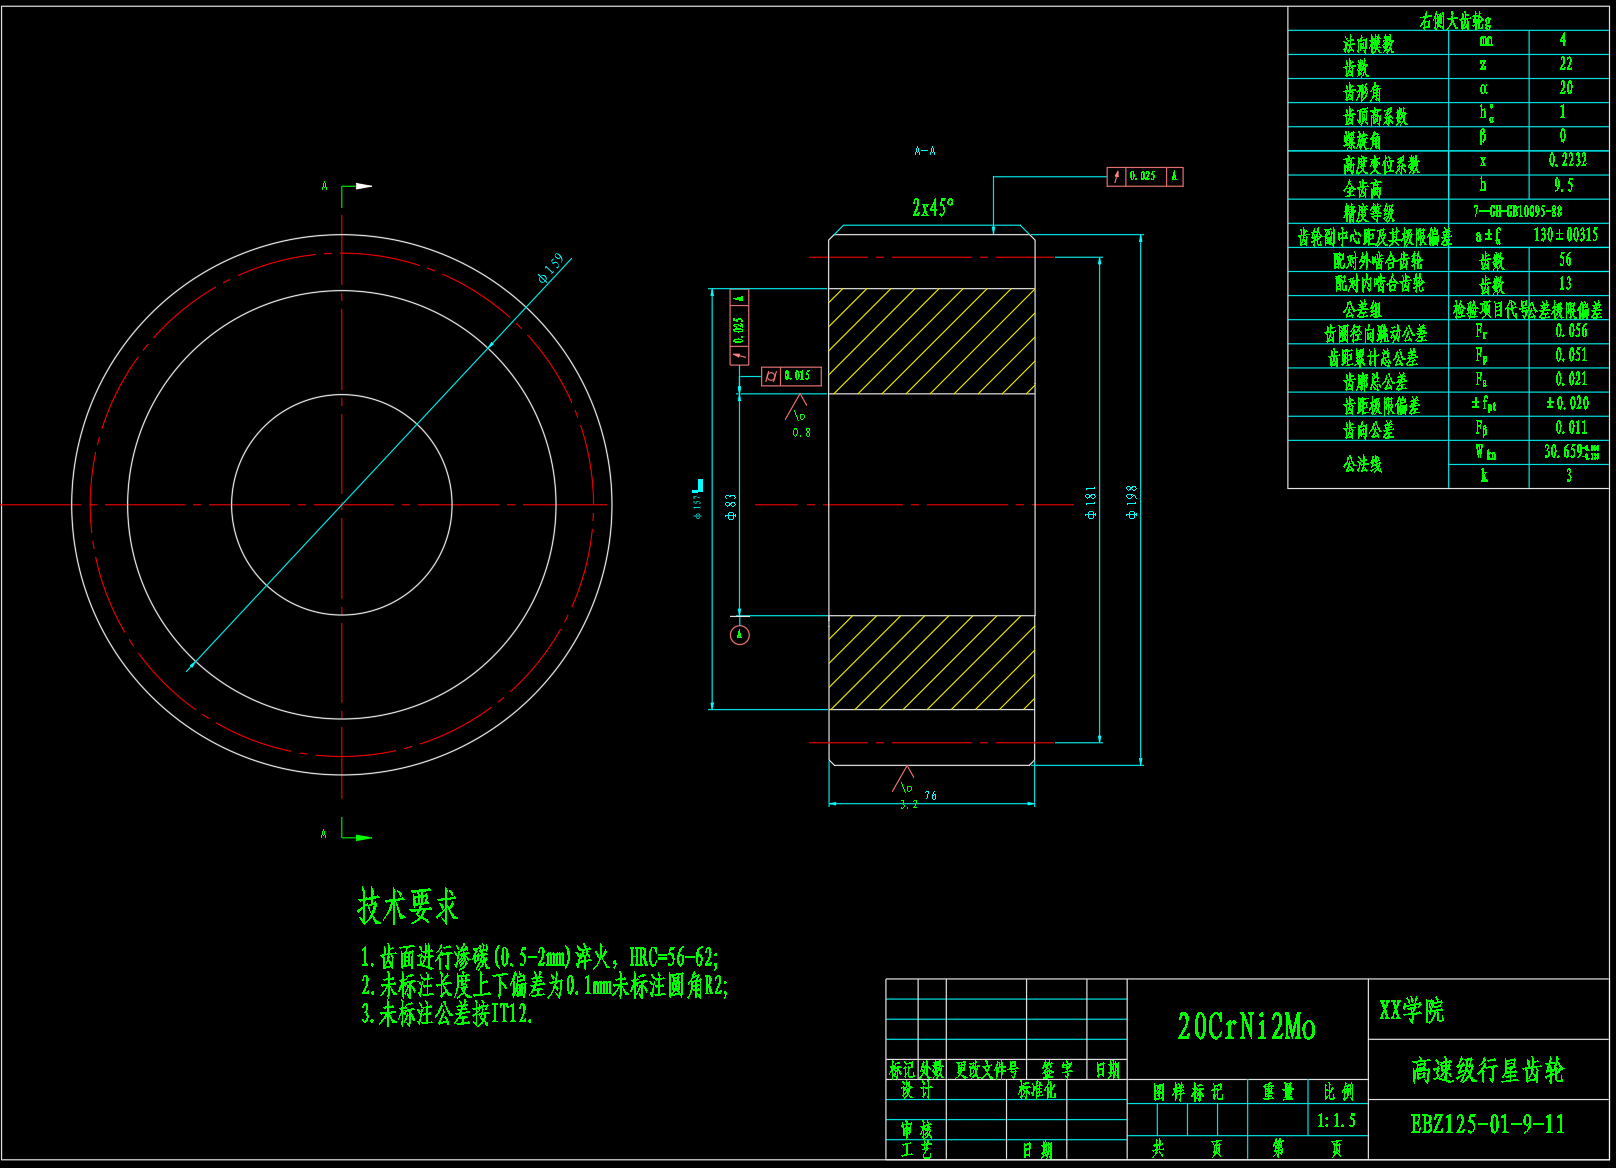Select the EBZ125-01-9-11 drawing number
The width and height of the screenshot is (1616, 1168).
(1487, 1124)
